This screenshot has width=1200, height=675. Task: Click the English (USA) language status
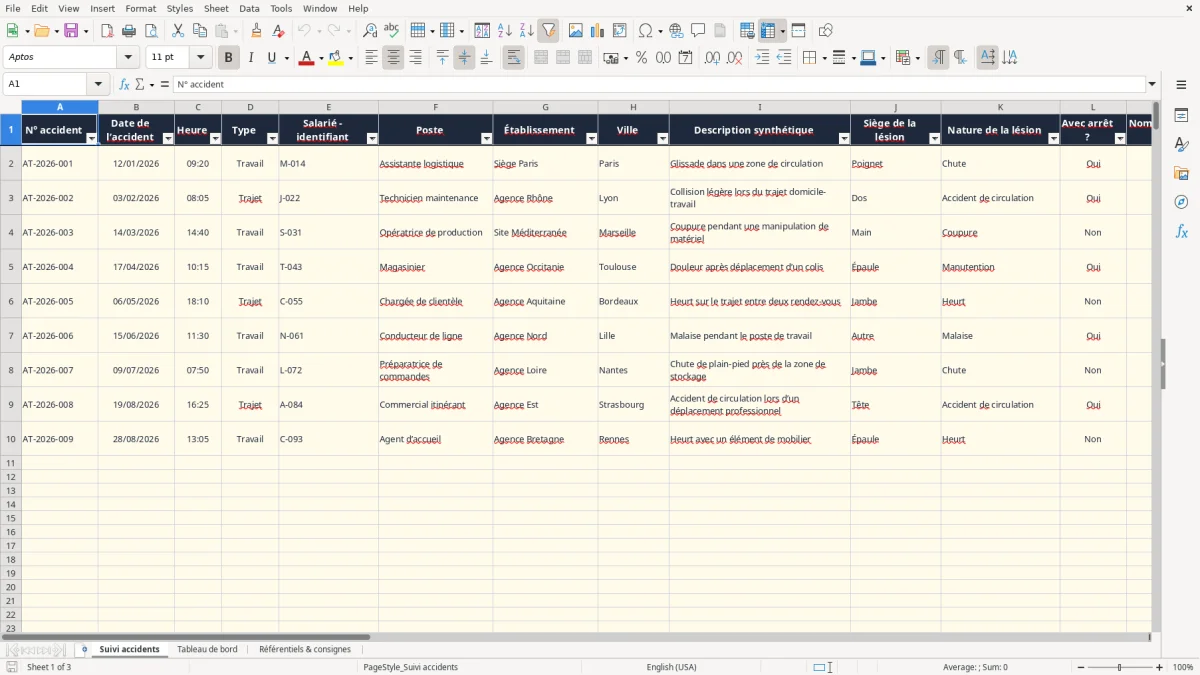pos(671,667)
